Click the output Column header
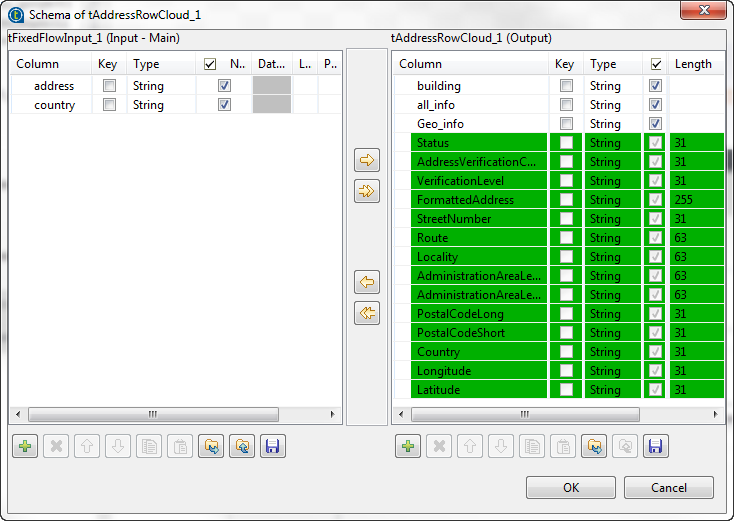734x521 pixels. click(x=471, y=64)
